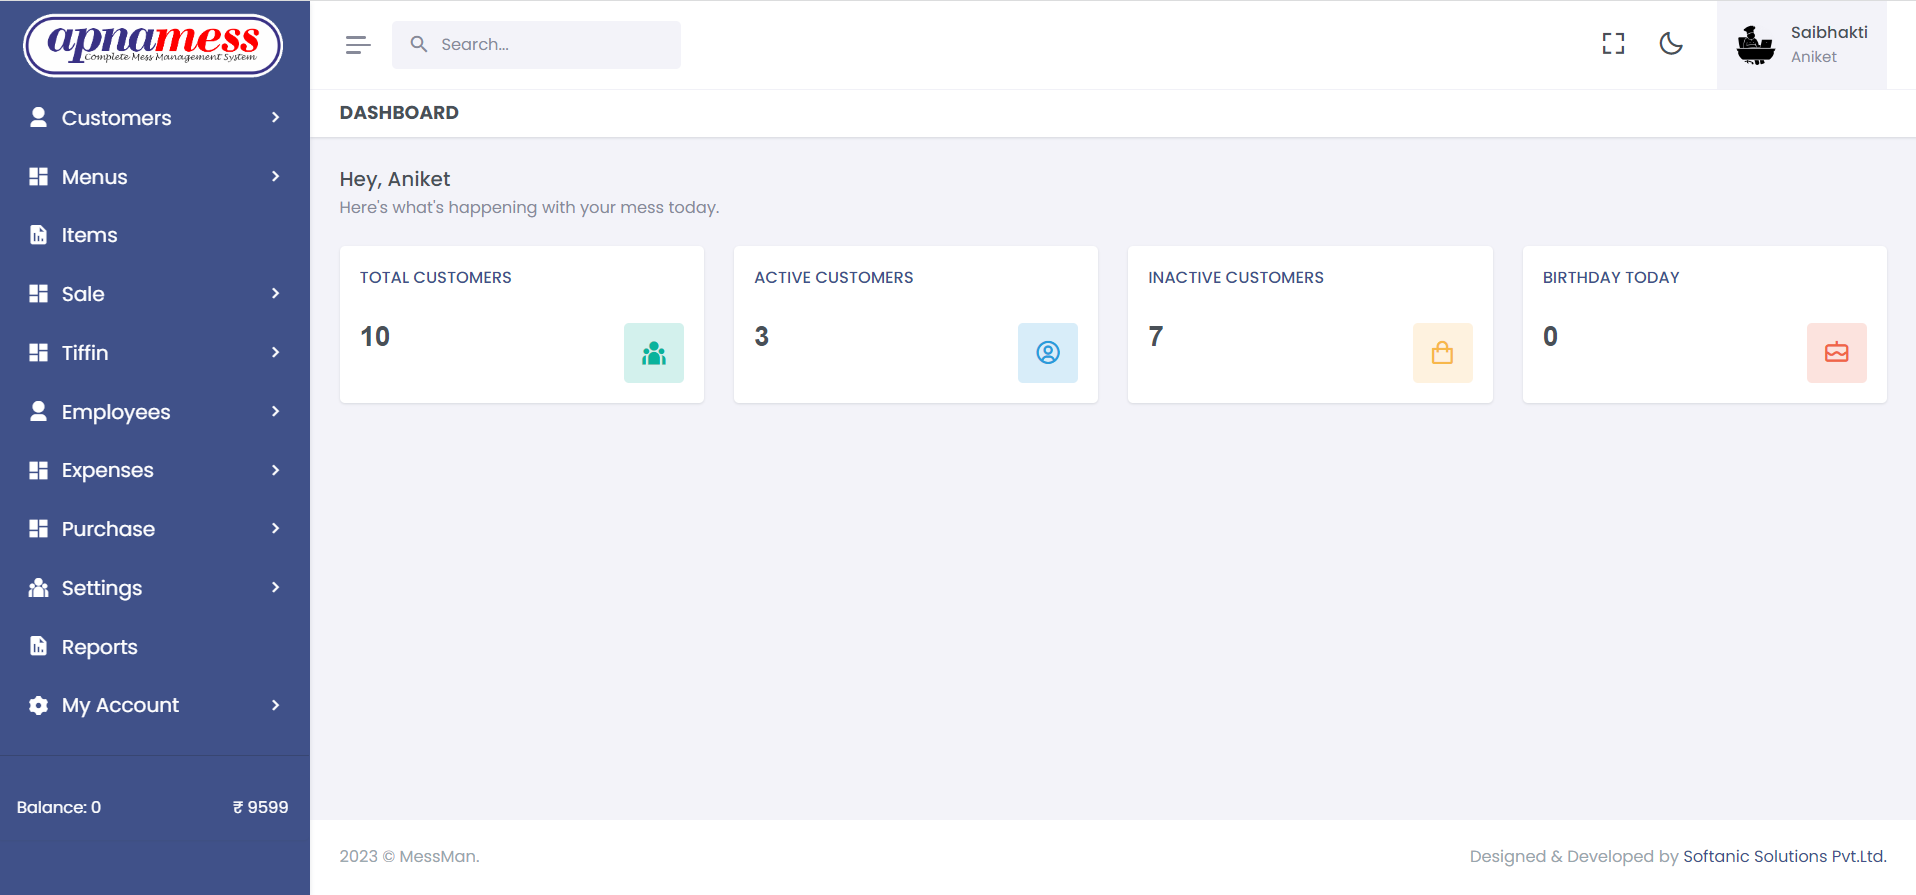Click the My Account gear icon
Image resolution: width=1916 pixels, height=895 pixels.
pos(38,705)
